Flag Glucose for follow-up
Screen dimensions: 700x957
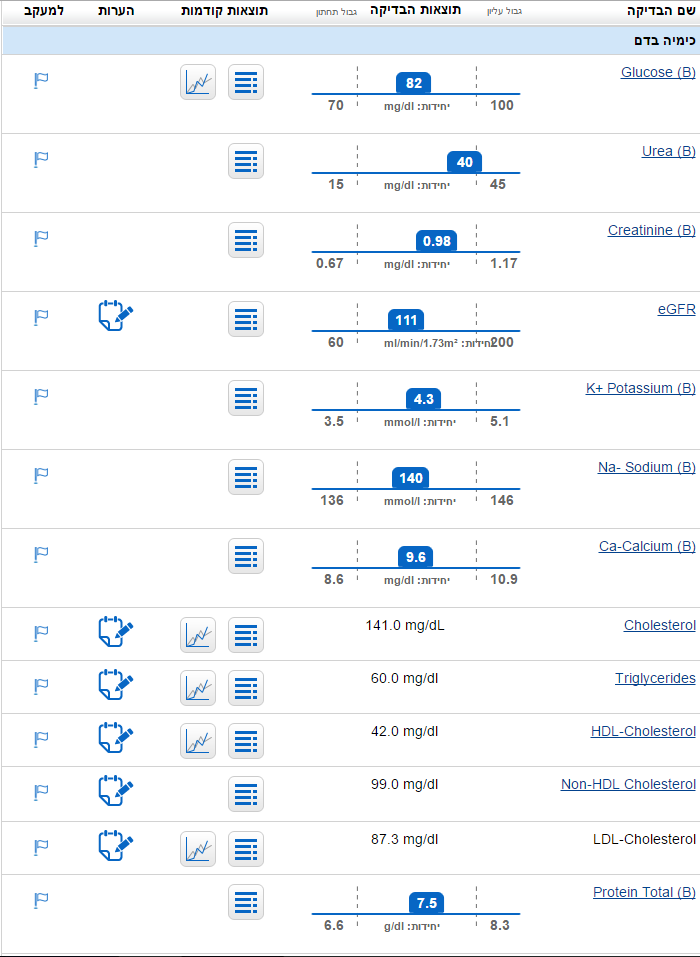pos(40,81)
